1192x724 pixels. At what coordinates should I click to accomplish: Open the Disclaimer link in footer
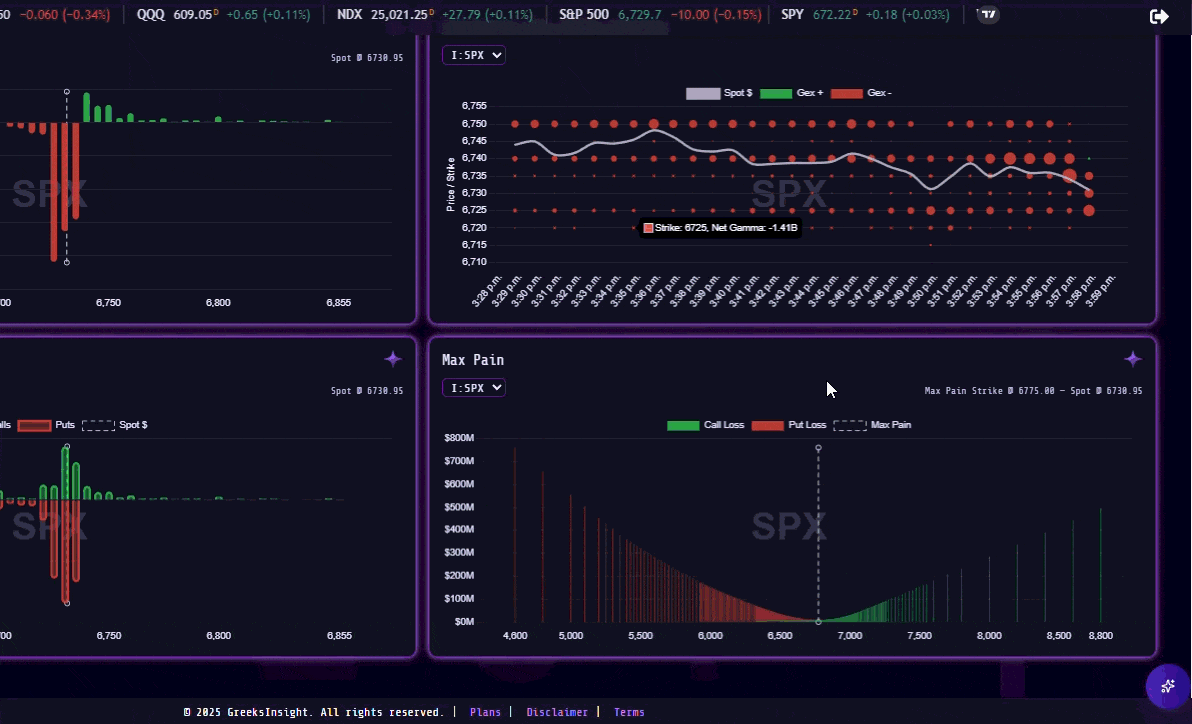(x=557, y=712)
